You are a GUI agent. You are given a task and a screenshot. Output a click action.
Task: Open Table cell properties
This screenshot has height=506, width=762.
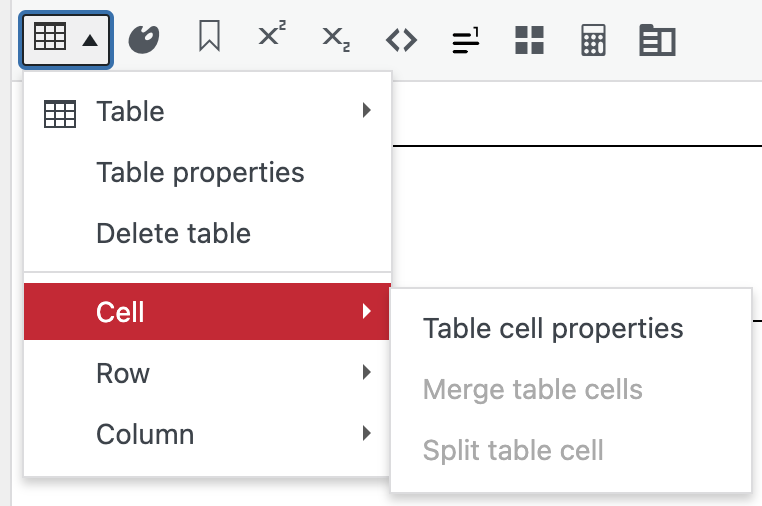click(x=553, y=329)
